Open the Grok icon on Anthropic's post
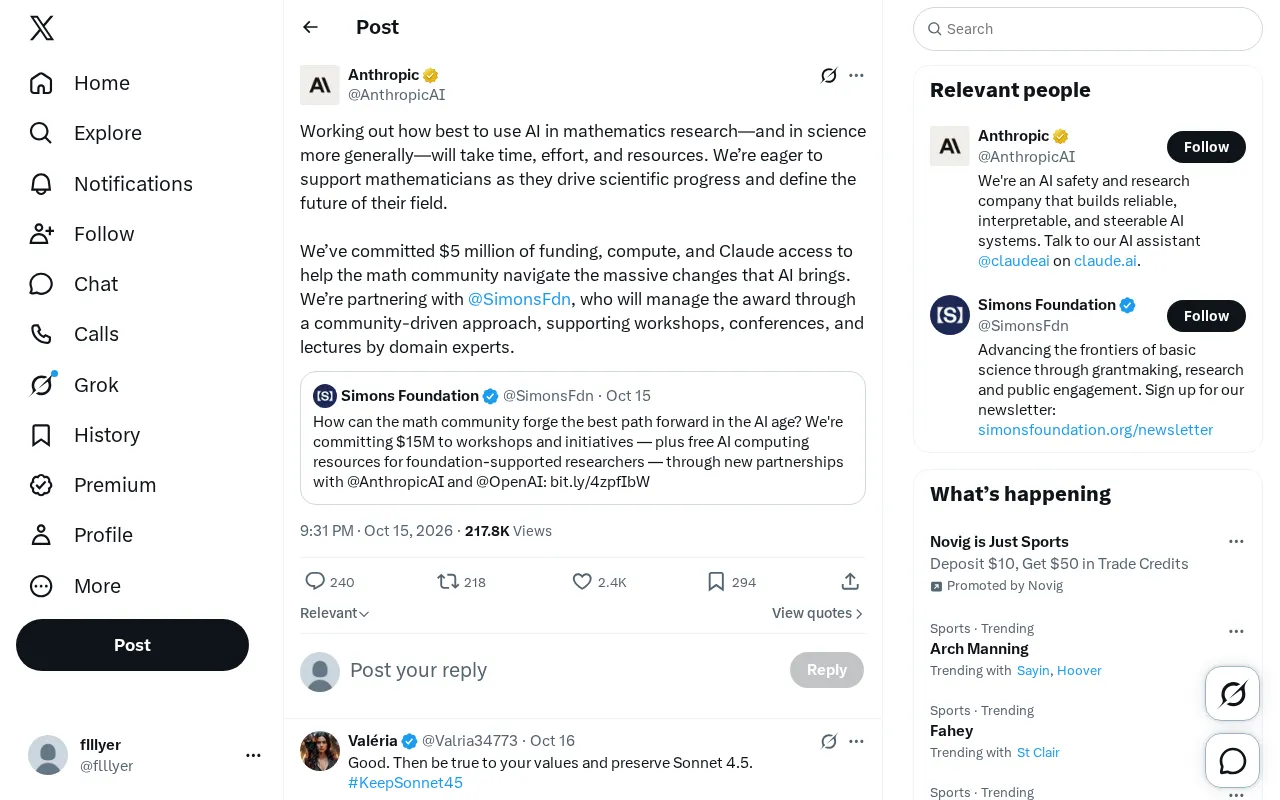1280x800 pixels. (x=828, y=75)
